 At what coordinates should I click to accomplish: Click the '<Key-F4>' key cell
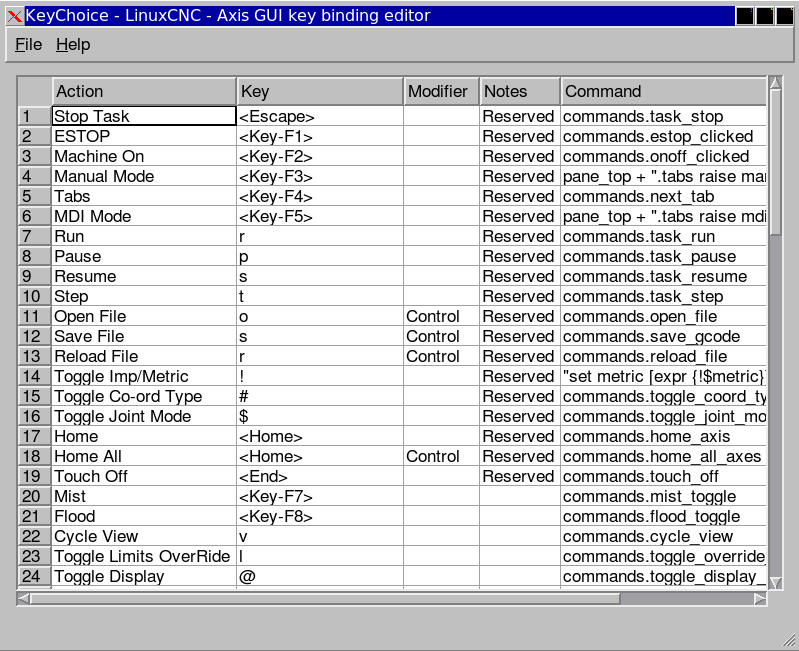(x=320, y=196)
